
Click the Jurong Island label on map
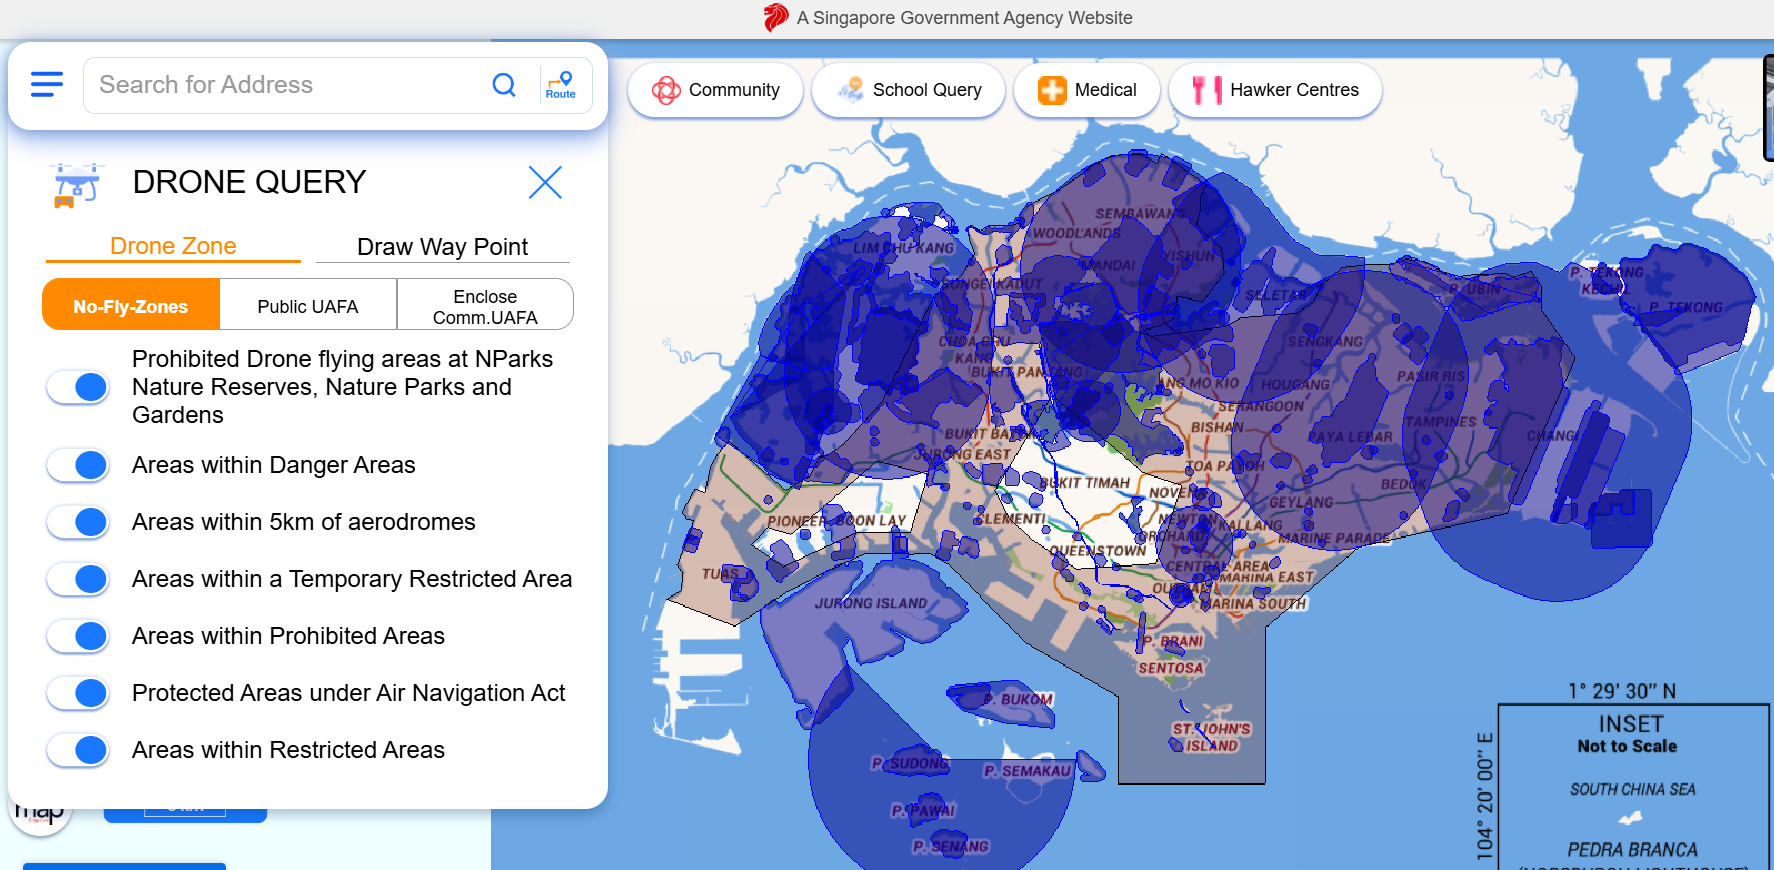click(870, 604)
